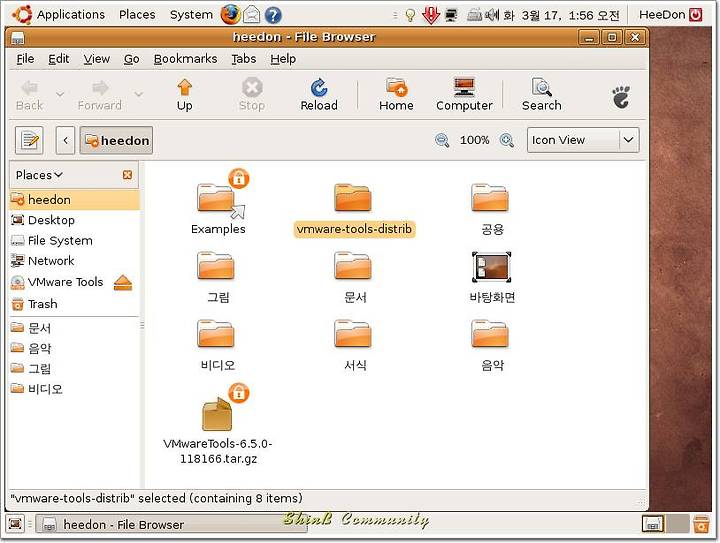Select heedon in Places sidebar
The height and width of the screenshot is (543, 720).
(74, 200)
